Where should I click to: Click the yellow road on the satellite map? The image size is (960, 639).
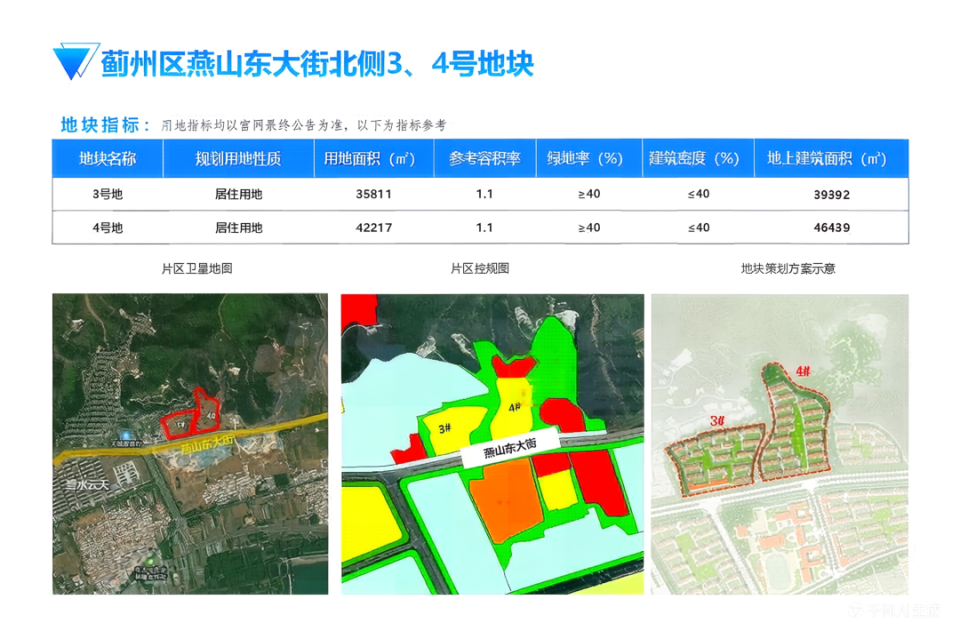click(190, 440)
